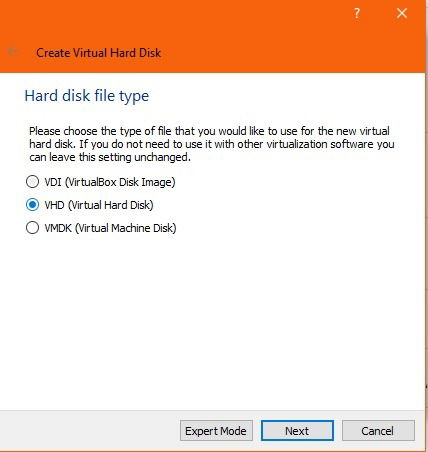Viewport: 428px width, 452px height.
Task: Close the Create Virtual Hard Disk dialog
Action: click(x=402, y=13)
